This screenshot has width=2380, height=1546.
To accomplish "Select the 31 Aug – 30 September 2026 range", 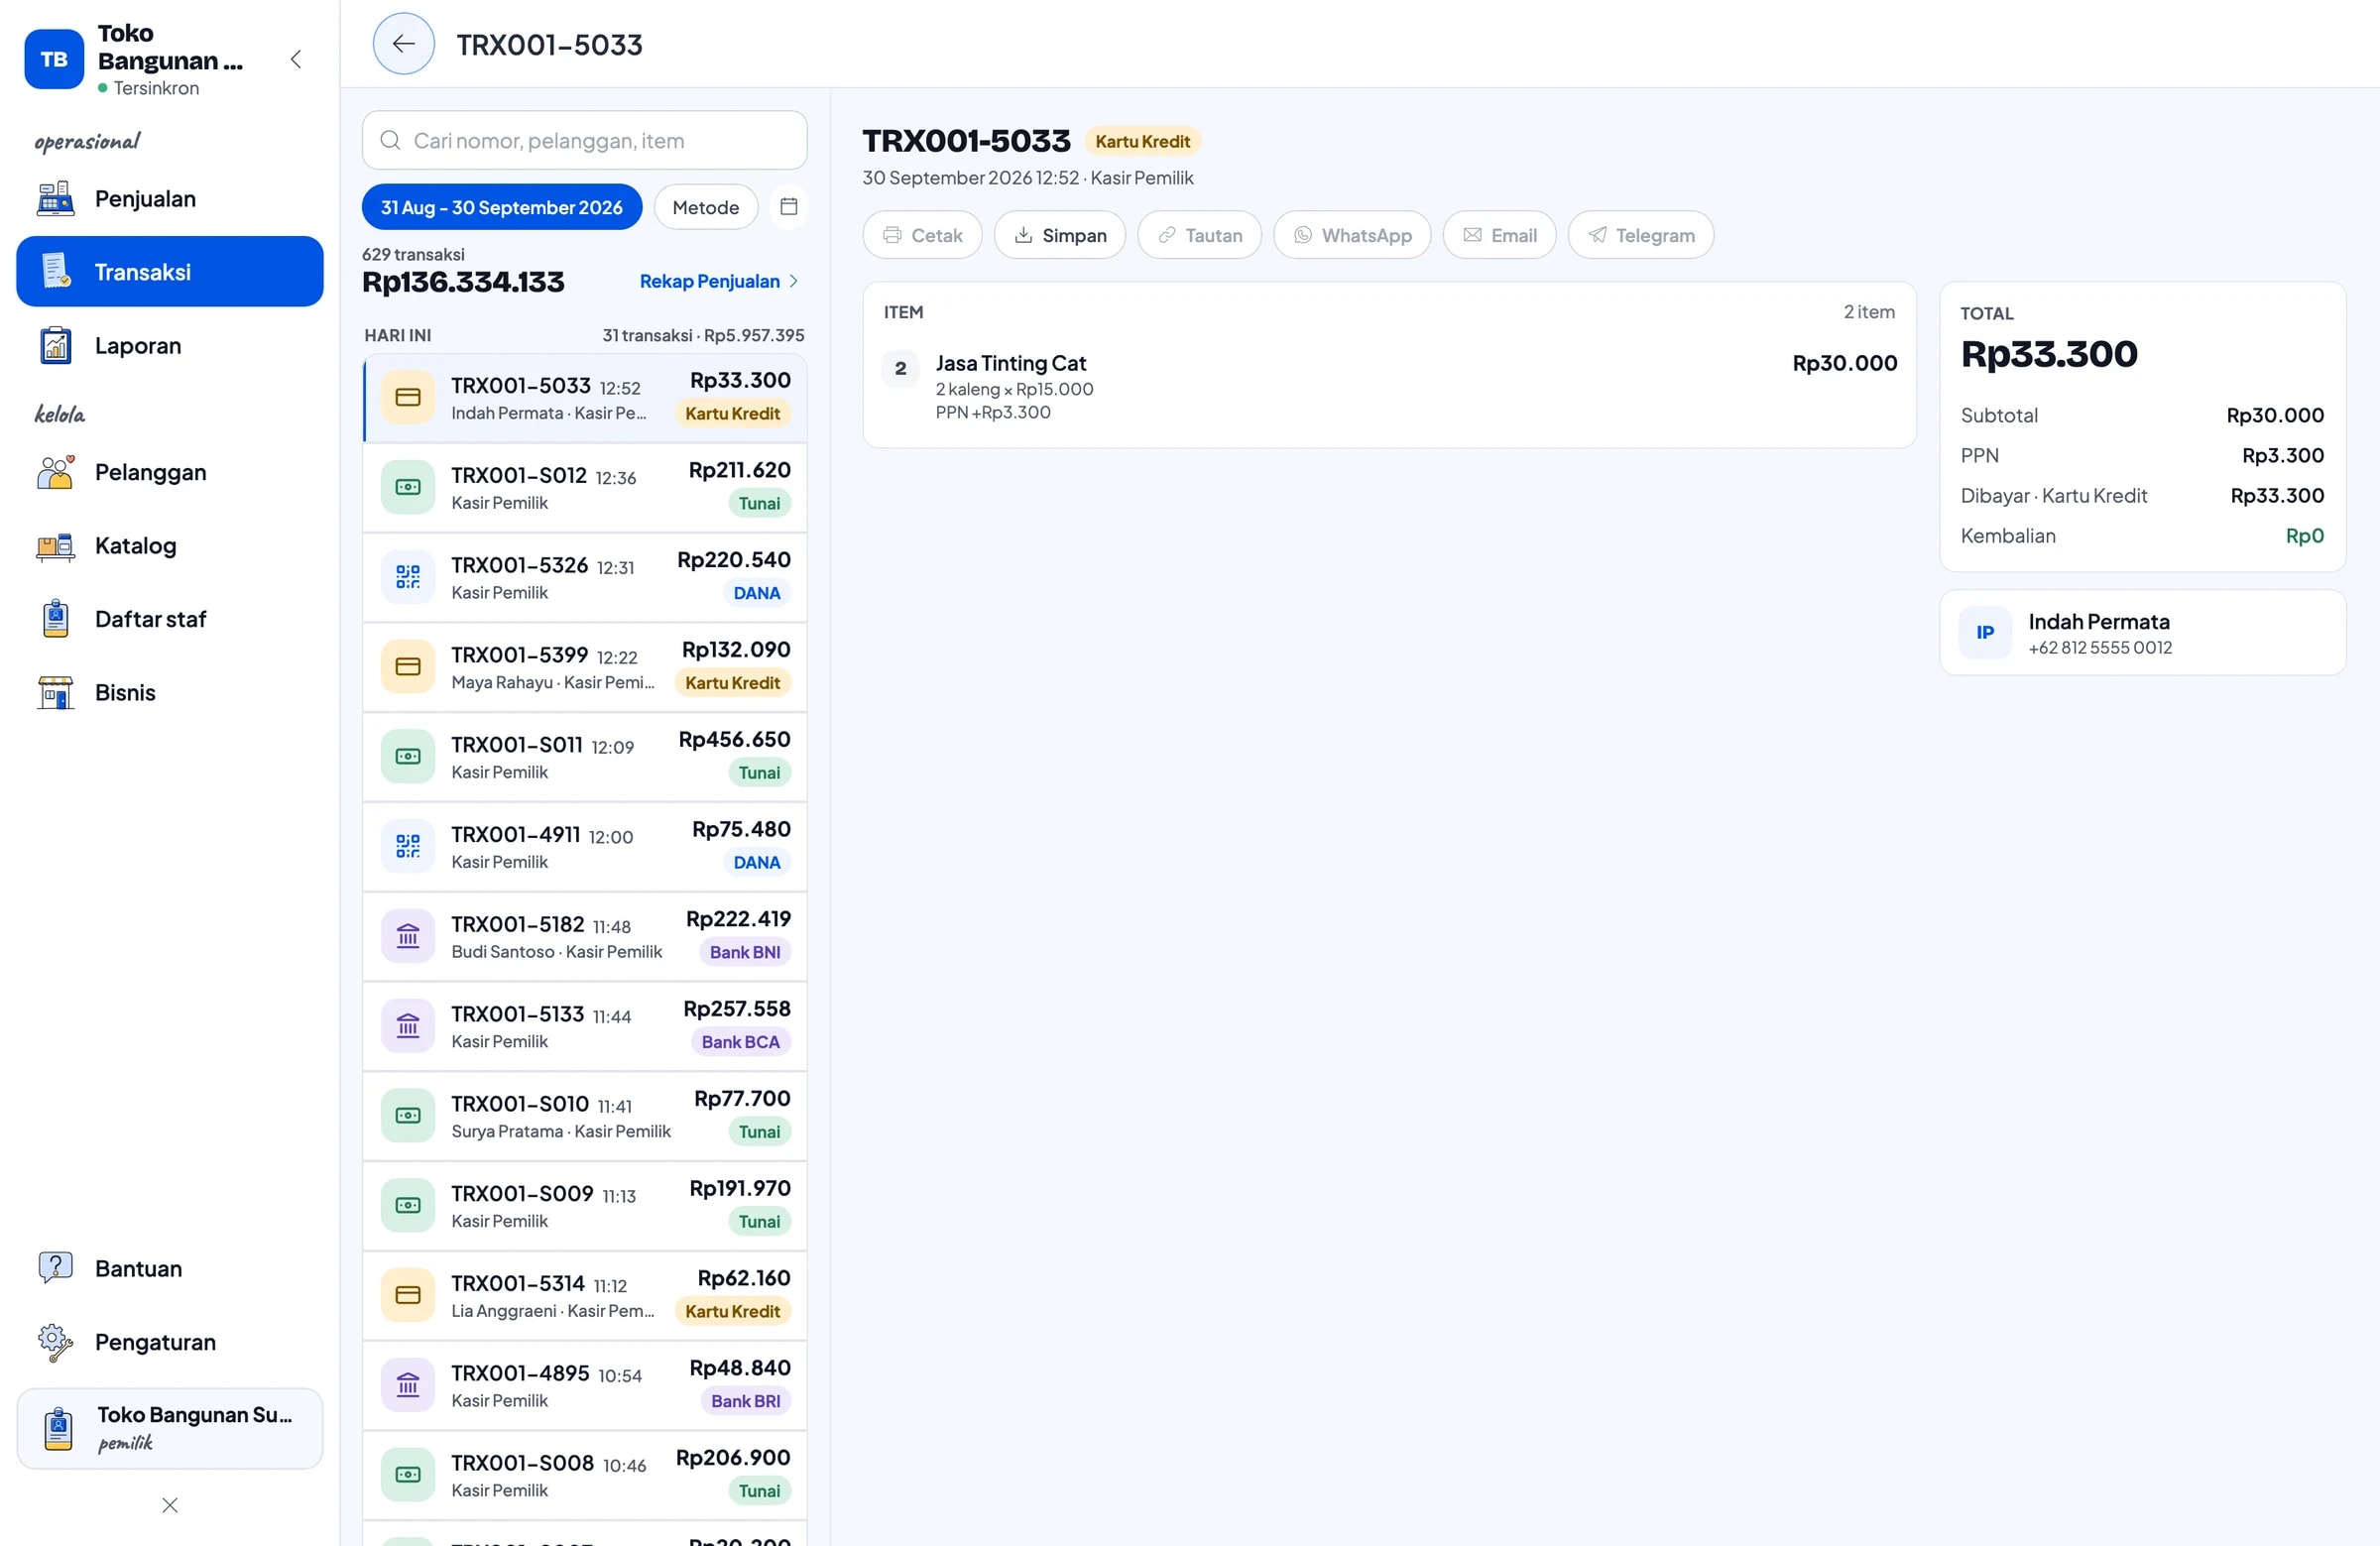I will click(x=502, y=207).
